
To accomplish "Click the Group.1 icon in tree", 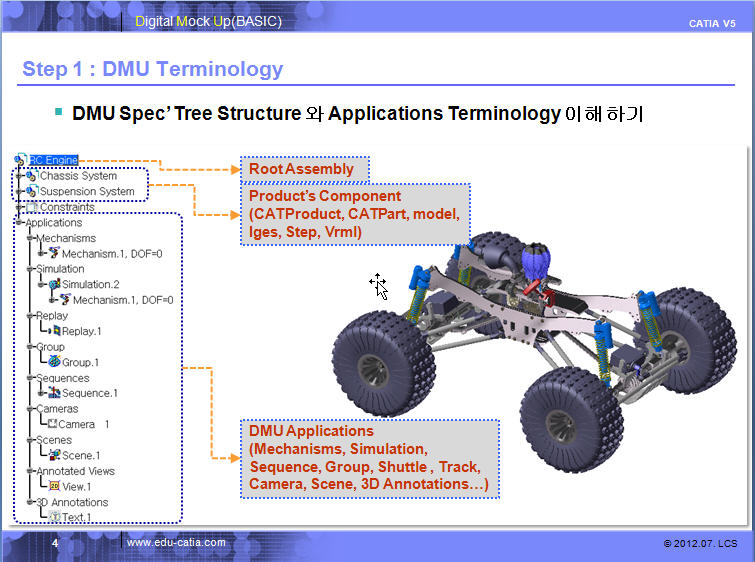I will click(x=54, y=362).
